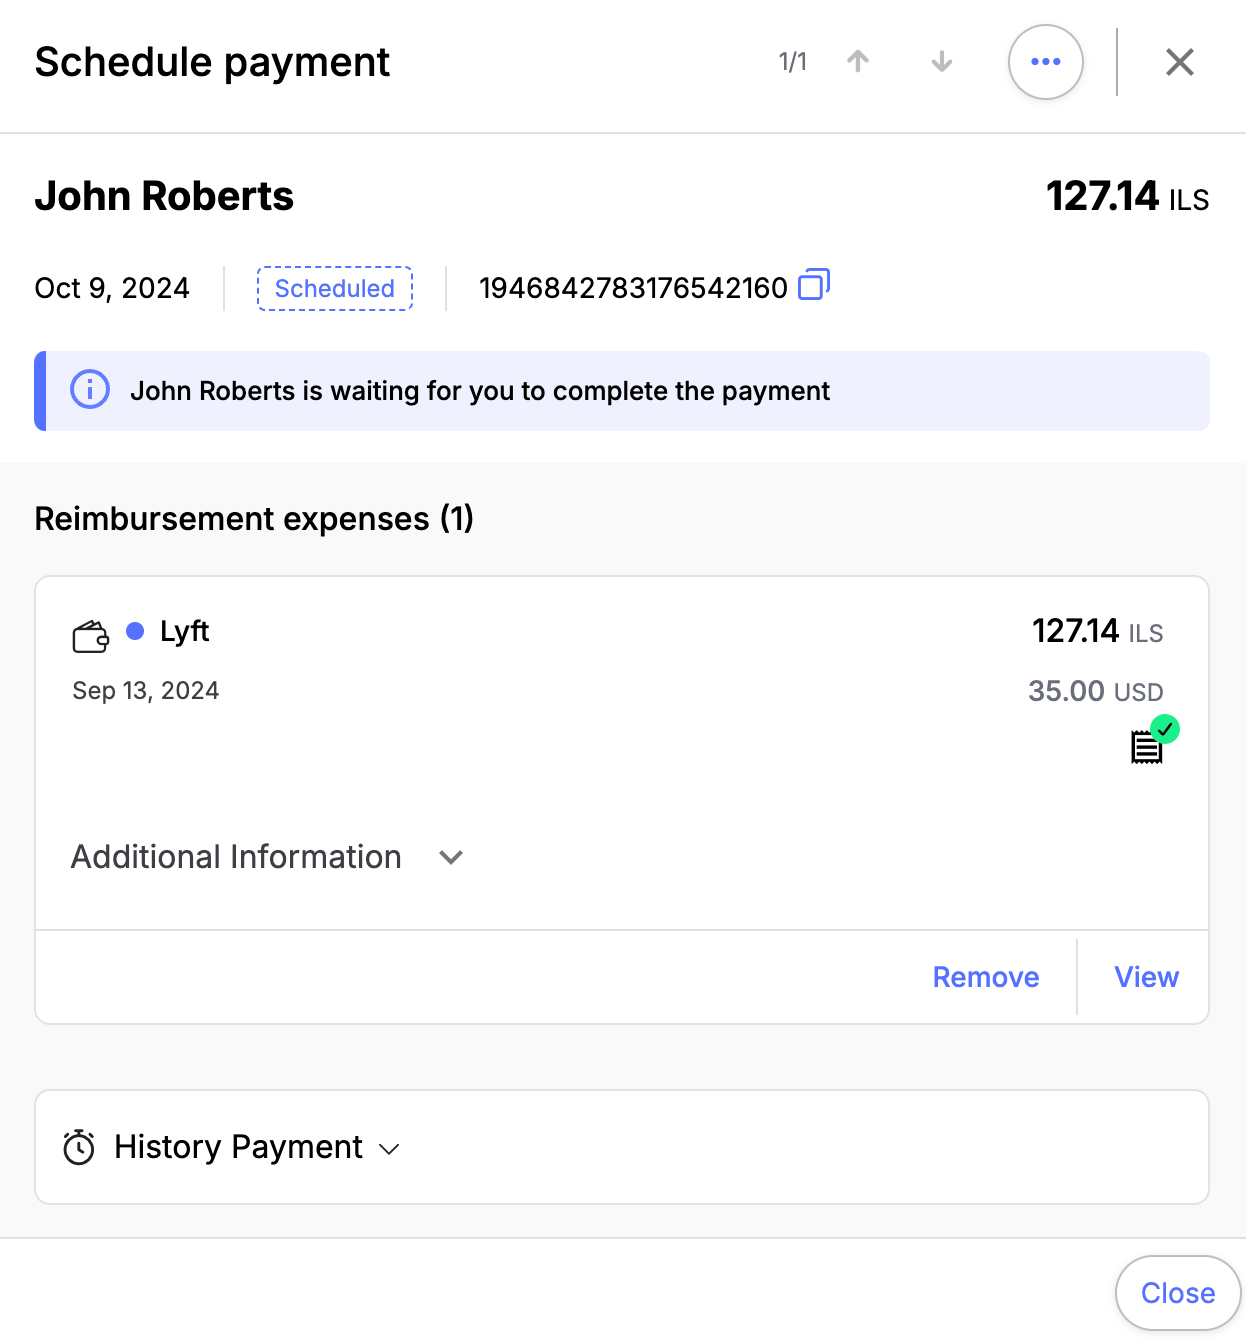Select the Lyft expense title
Image resolution: width=1246 pixels, height=1342 pixels.
(185, 632)
